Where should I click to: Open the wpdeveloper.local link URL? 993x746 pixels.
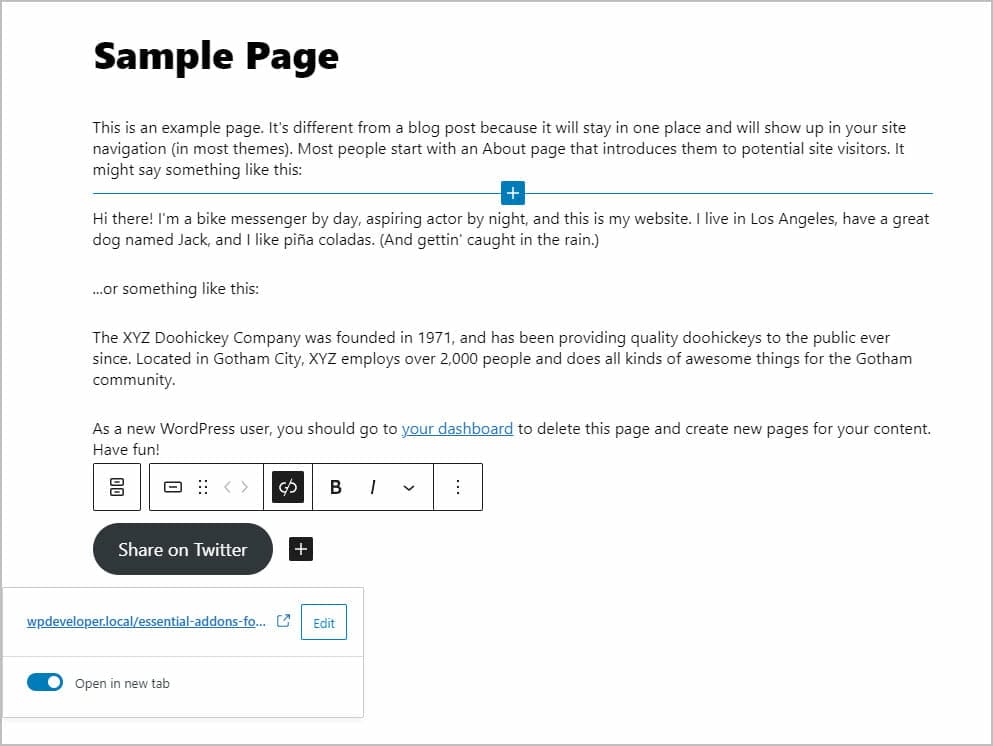pos(146,621)
